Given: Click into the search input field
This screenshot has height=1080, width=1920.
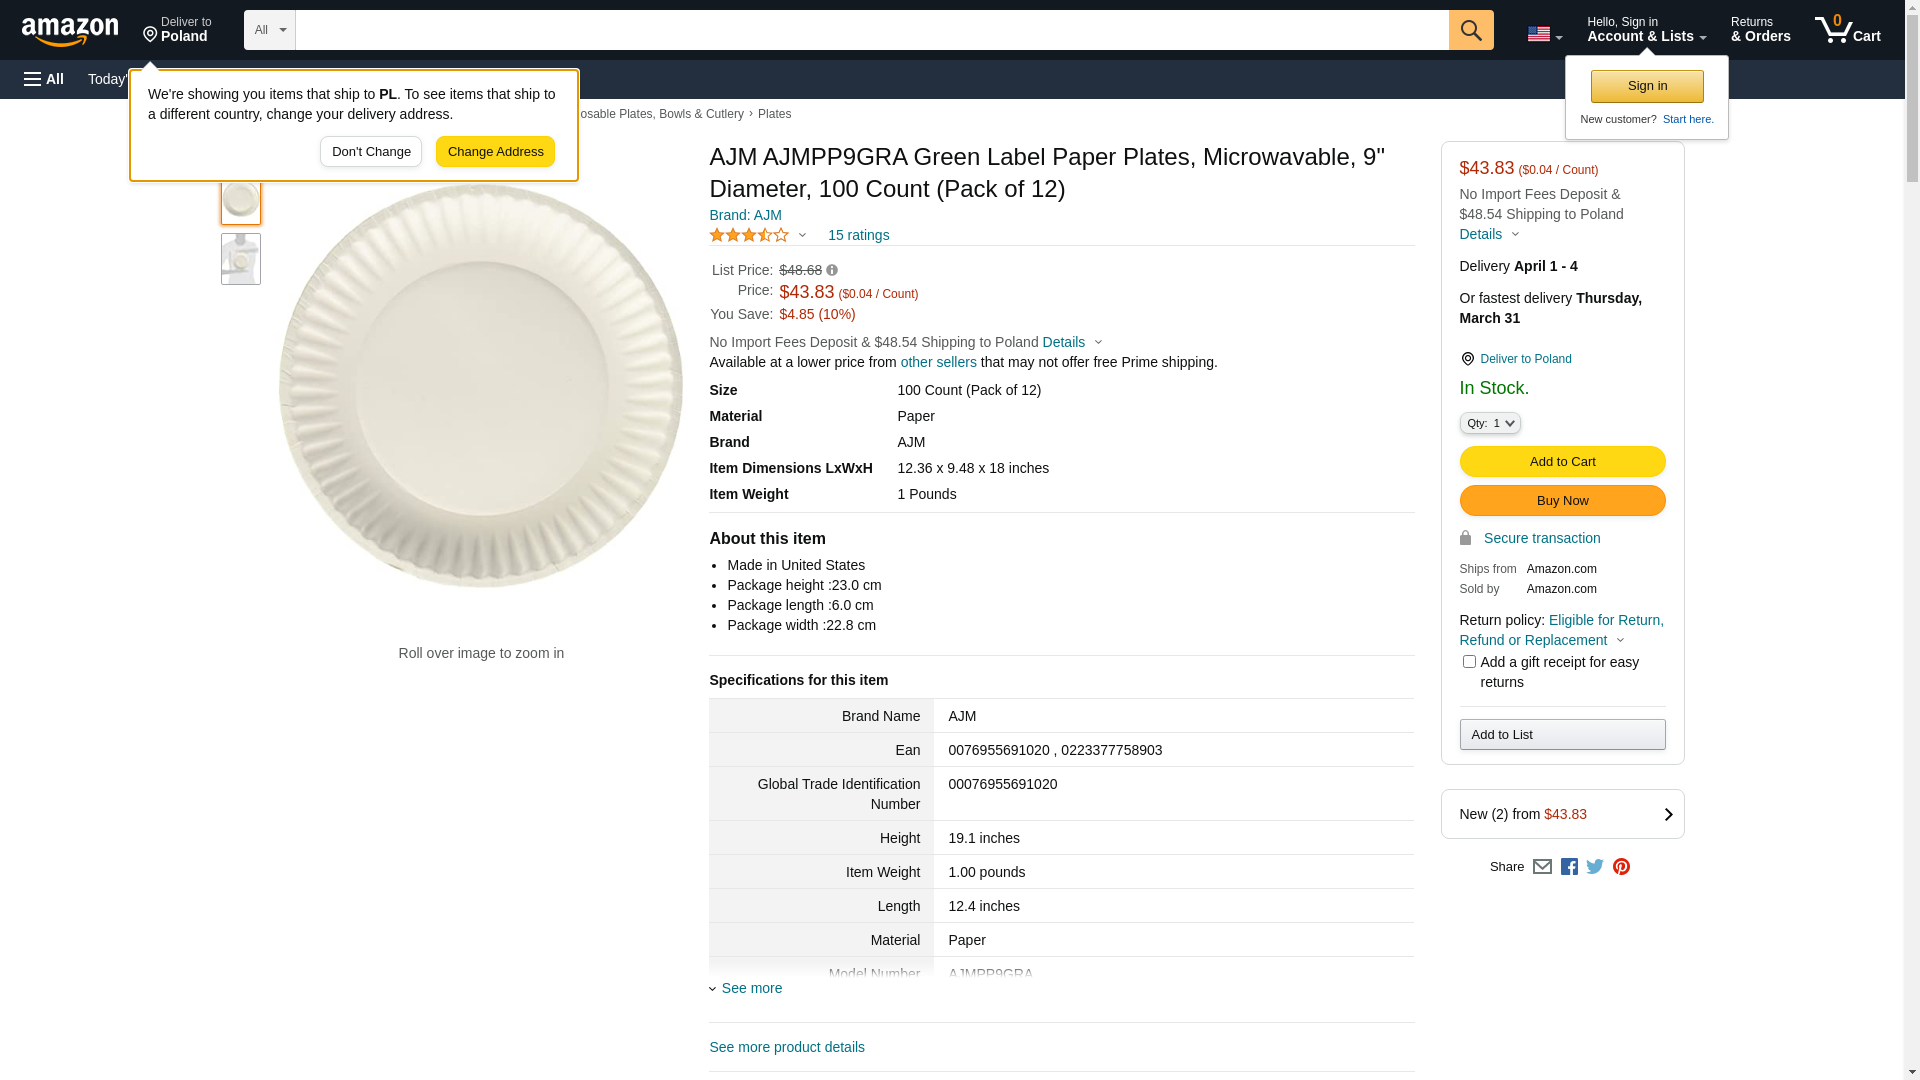Looking at the screenshot, I should (x=870, y=30).
